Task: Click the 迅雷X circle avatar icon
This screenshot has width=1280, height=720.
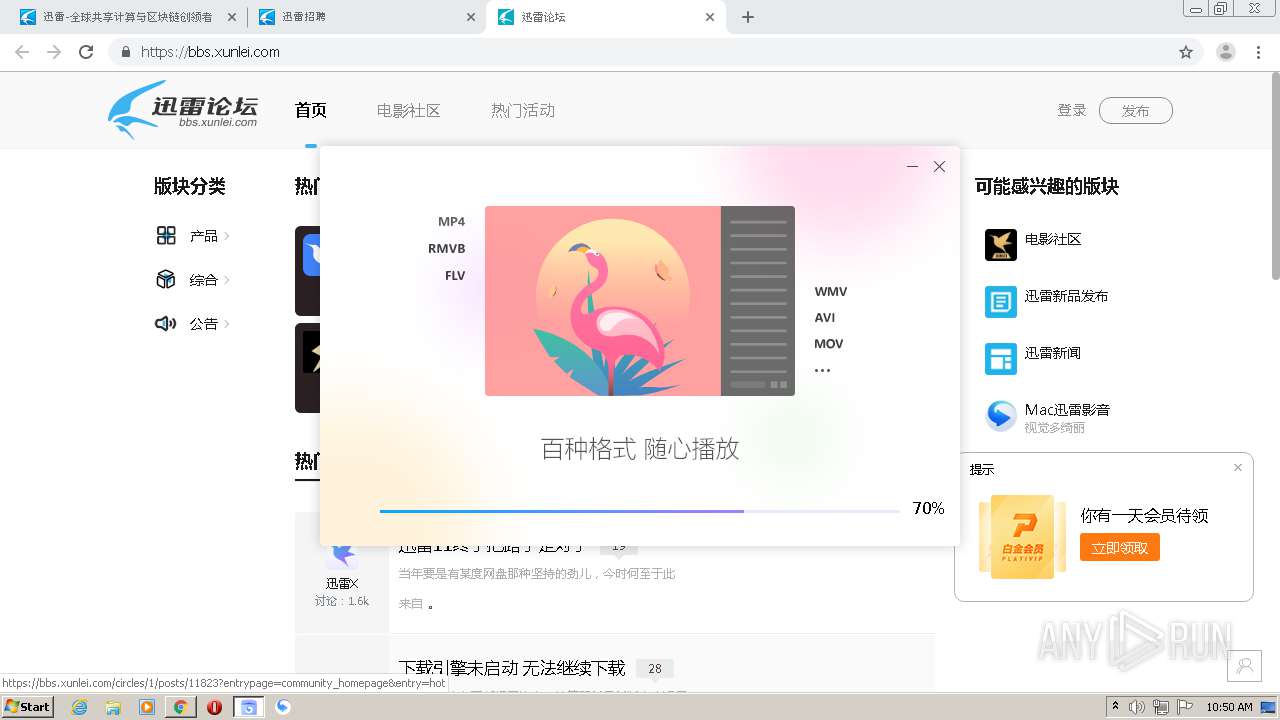Action: tap(342, 556)
